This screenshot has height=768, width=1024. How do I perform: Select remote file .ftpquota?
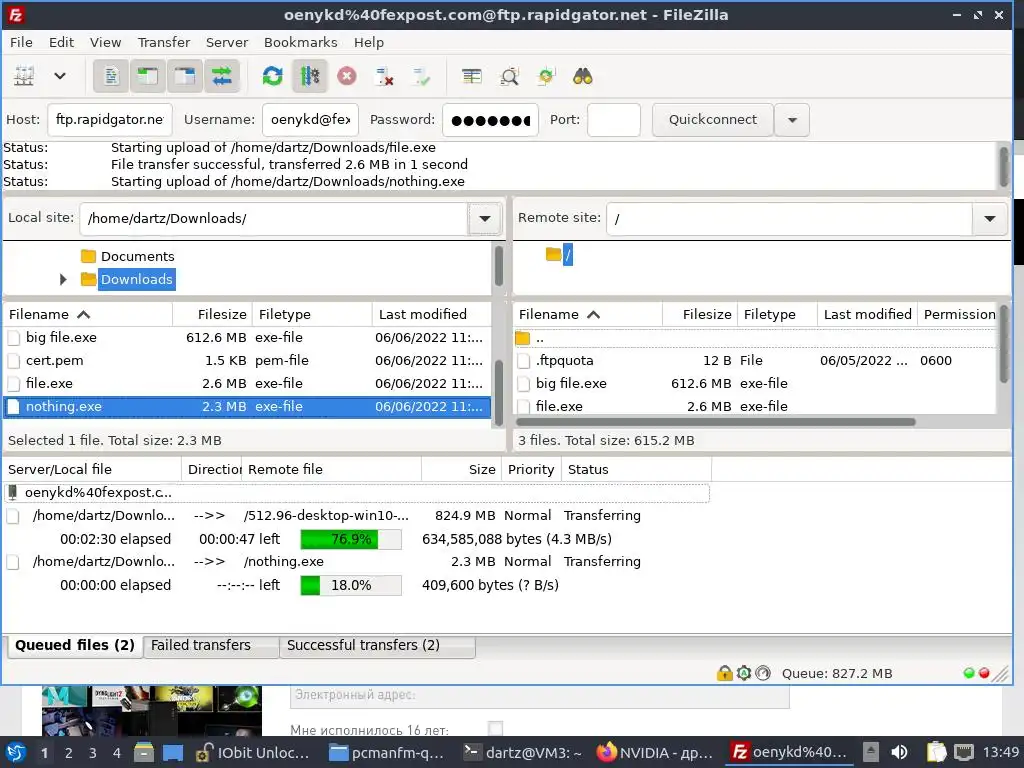tap(755, 360)
